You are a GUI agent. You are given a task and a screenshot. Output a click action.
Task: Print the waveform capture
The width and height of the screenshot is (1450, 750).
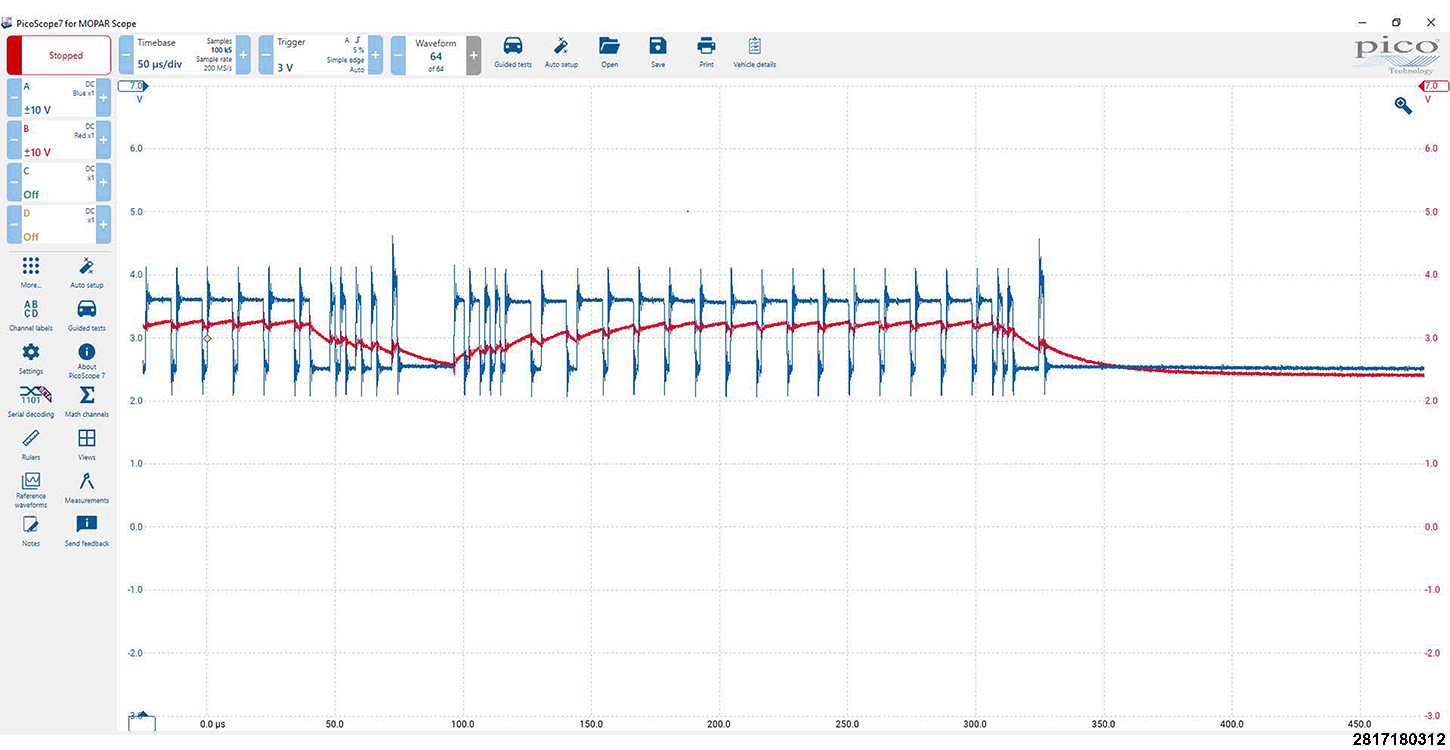[706, 51]
